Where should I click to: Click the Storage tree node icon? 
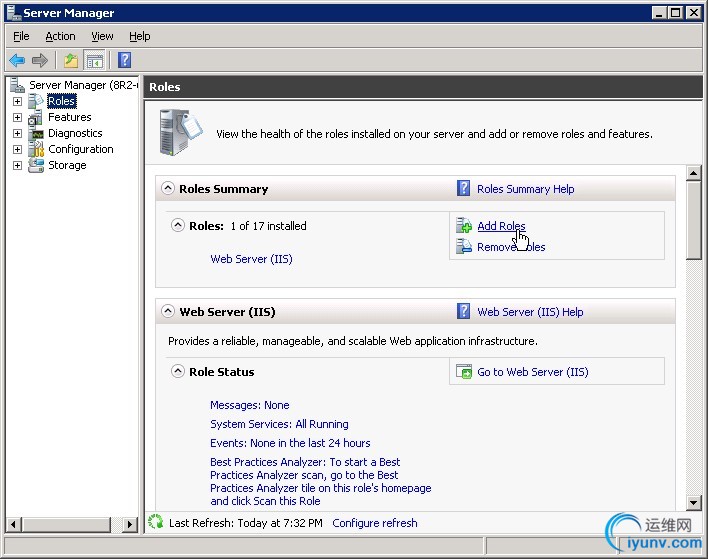coord(36,165)
